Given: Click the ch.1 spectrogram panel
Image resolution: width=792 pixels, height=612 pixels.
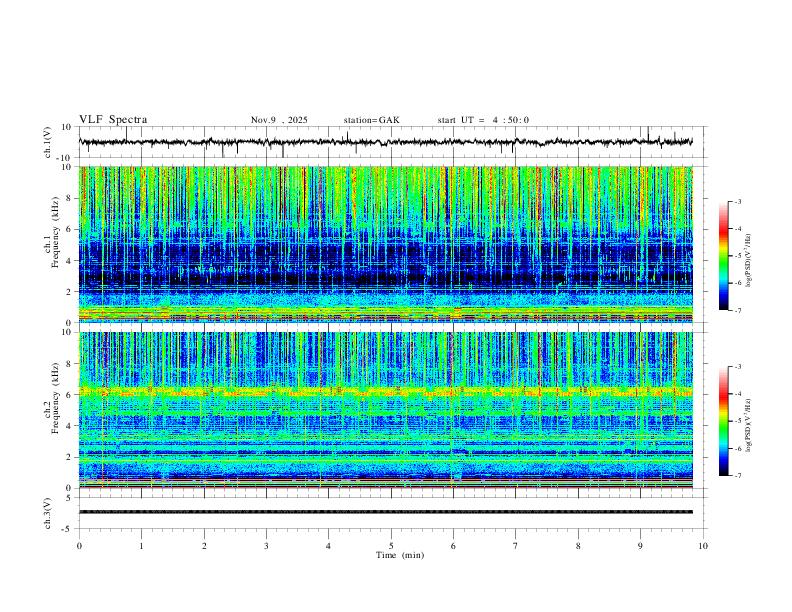Looking at the screenshot, I should coord(385,244).
